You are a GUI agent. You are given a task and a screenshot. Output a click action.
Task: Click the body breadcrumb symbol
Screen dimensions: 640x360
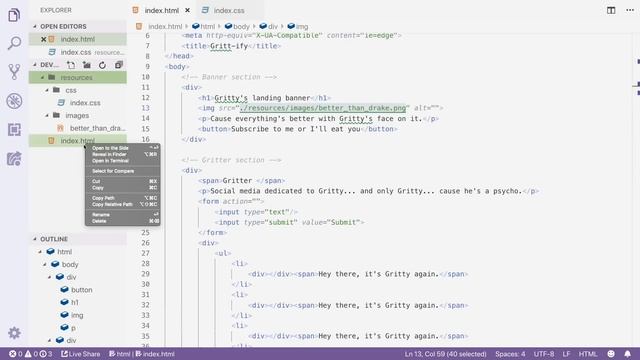point(237,27)
